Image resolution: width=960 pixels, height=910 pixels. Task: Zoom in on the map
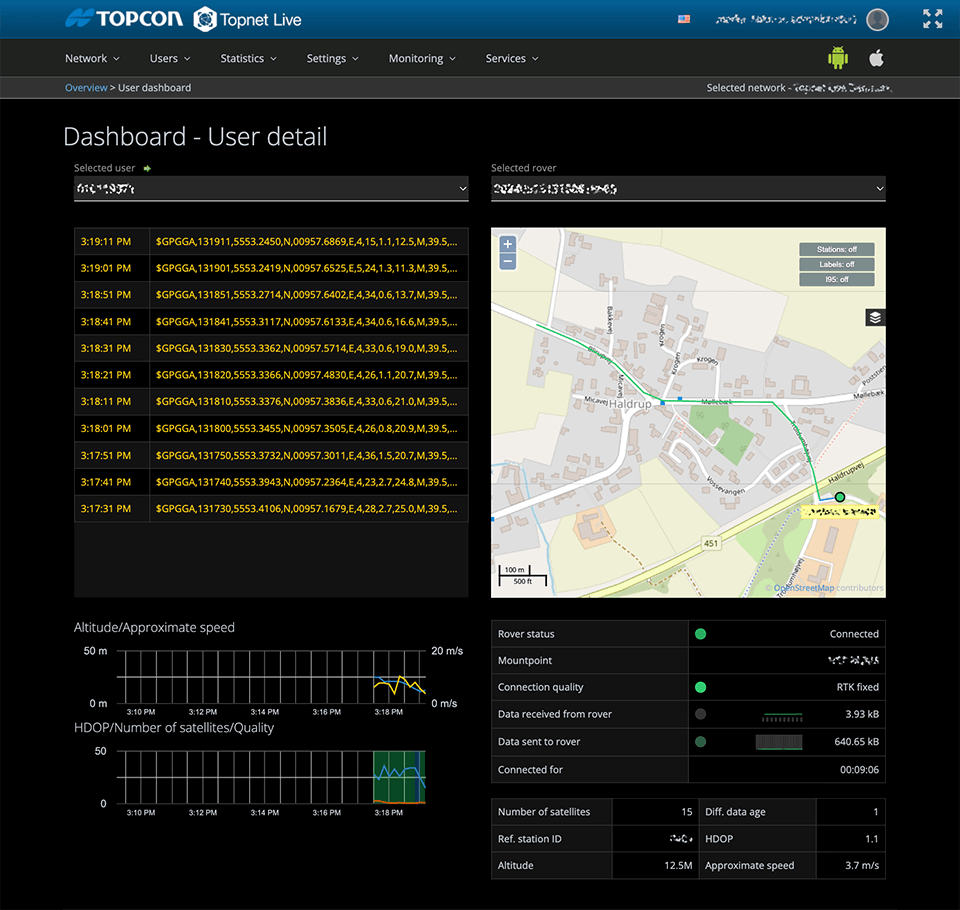pos(507,244)
